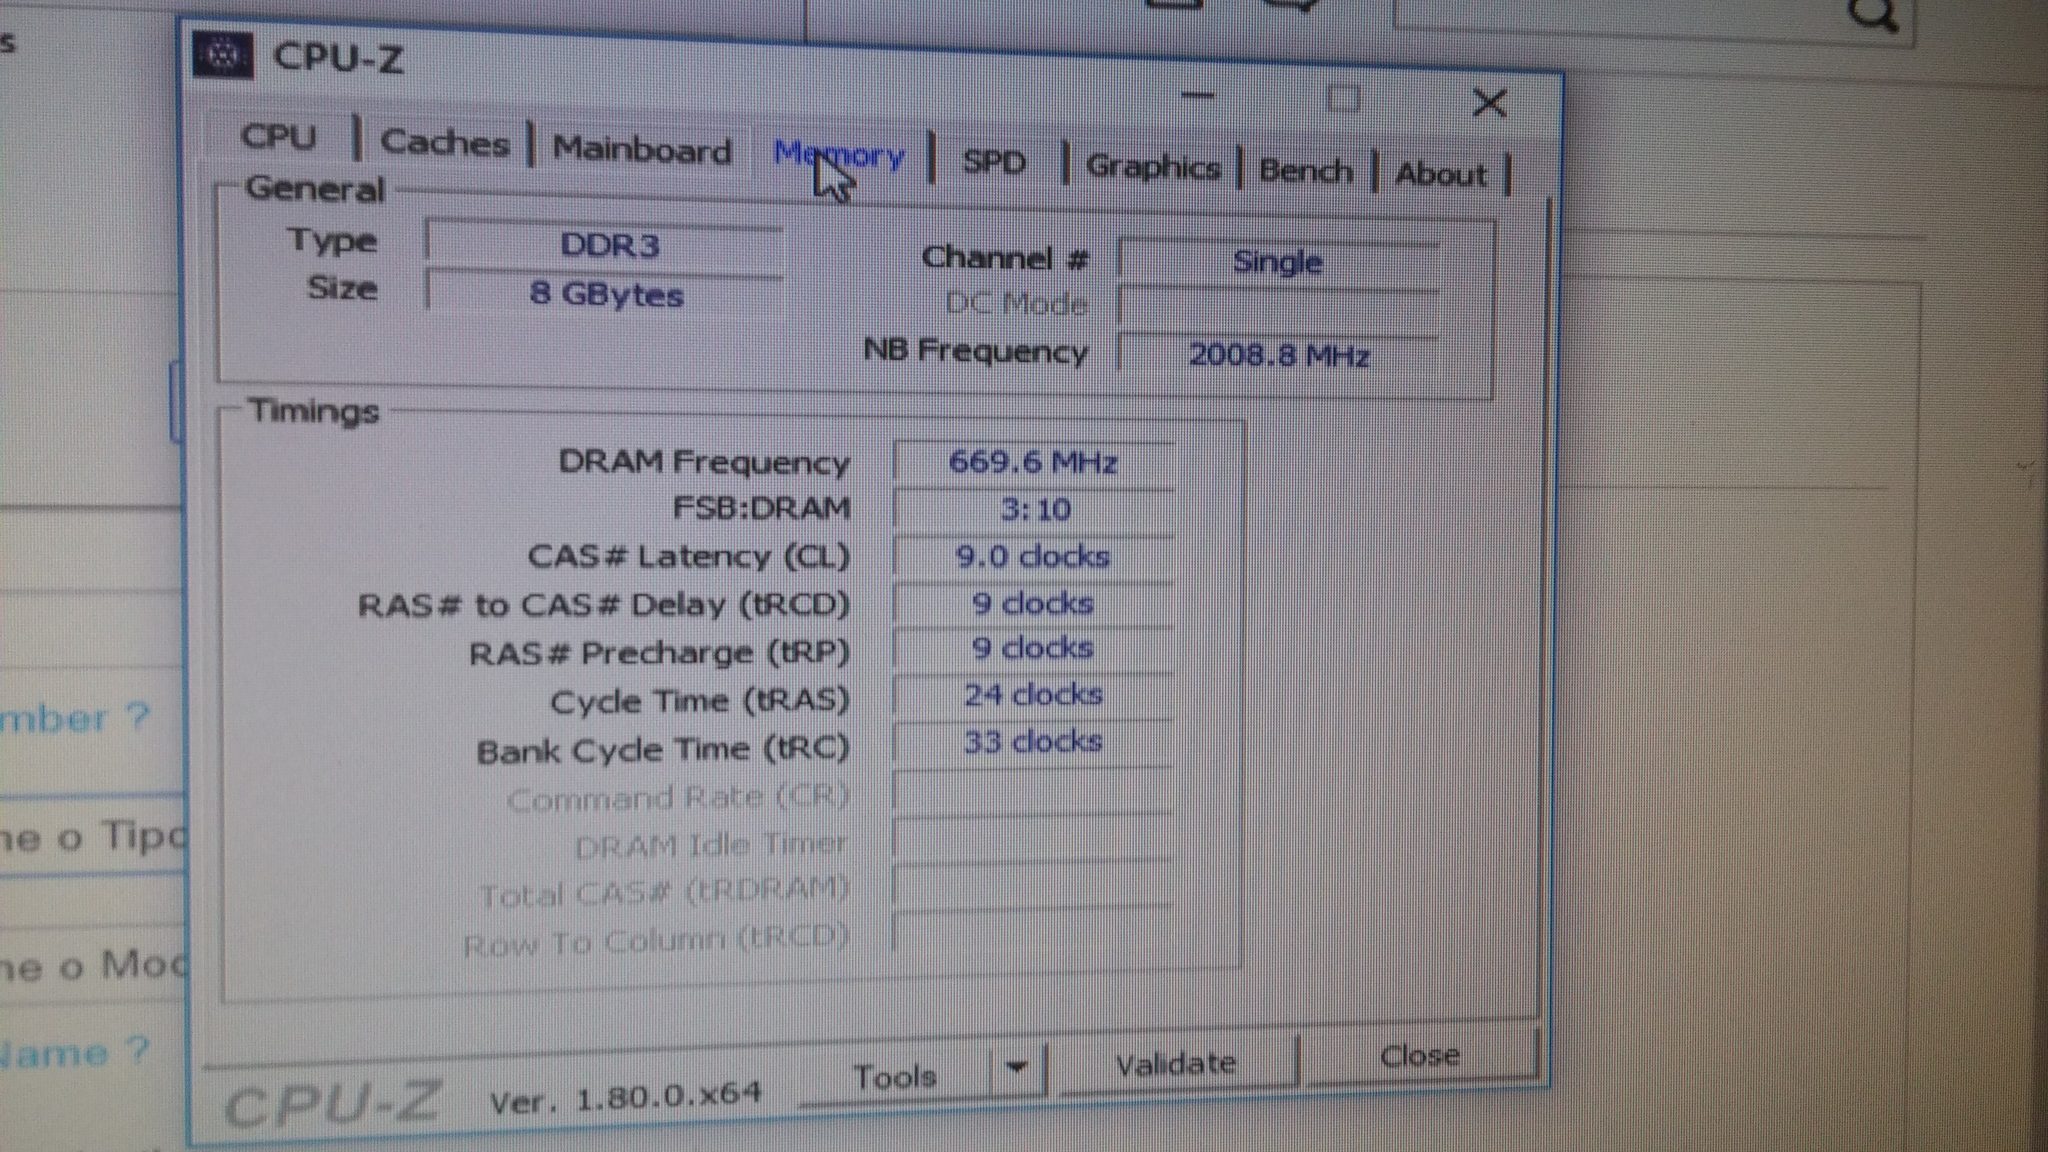The height and width of the screenshot is (1152, 2048).
Task: Open the CPU tab
Action: [x=279, y=136]
